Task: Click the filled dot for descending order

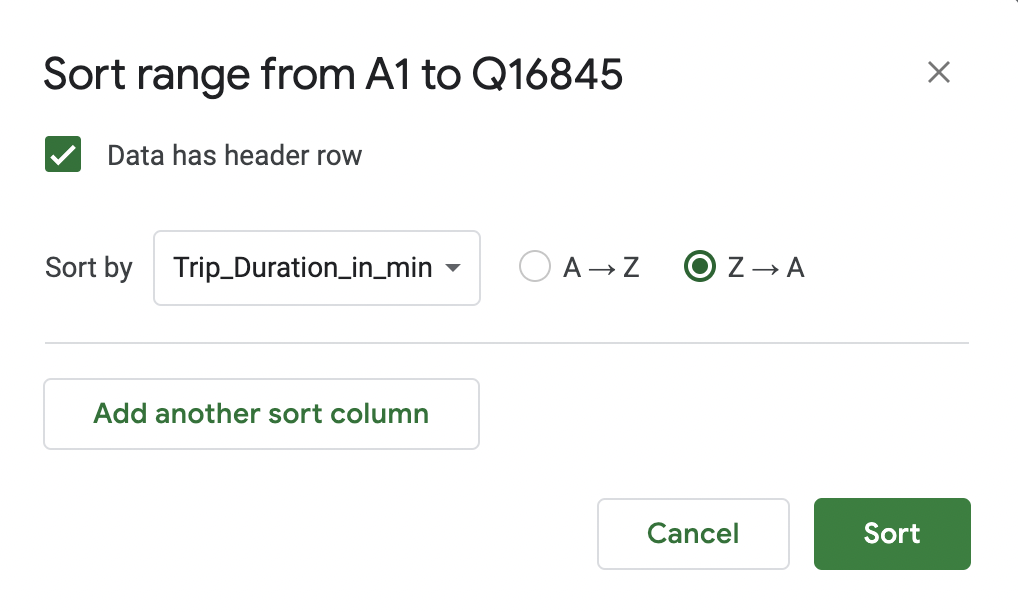Action: pos(700,267)
